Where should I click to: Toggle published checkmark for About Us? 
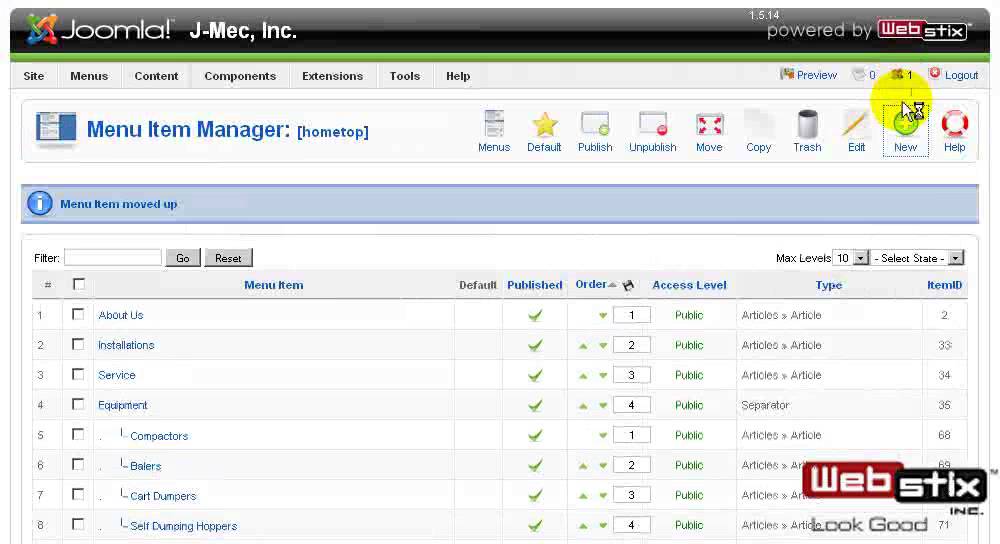[535, 315]
